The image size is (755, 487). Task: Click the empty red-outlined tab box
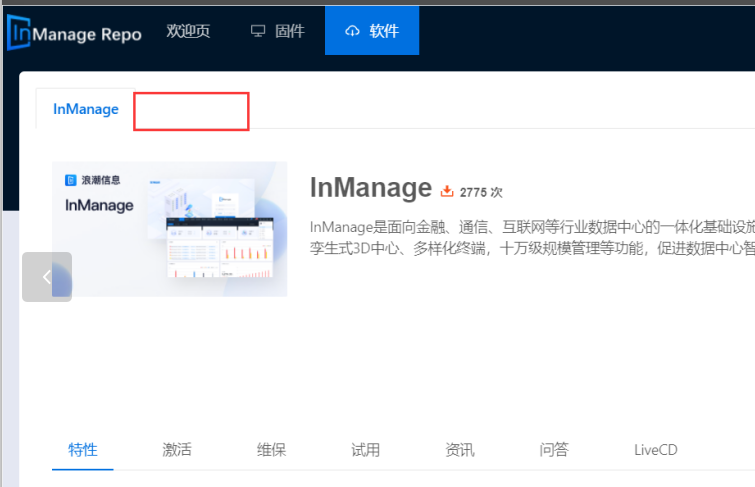coord(191,111)
